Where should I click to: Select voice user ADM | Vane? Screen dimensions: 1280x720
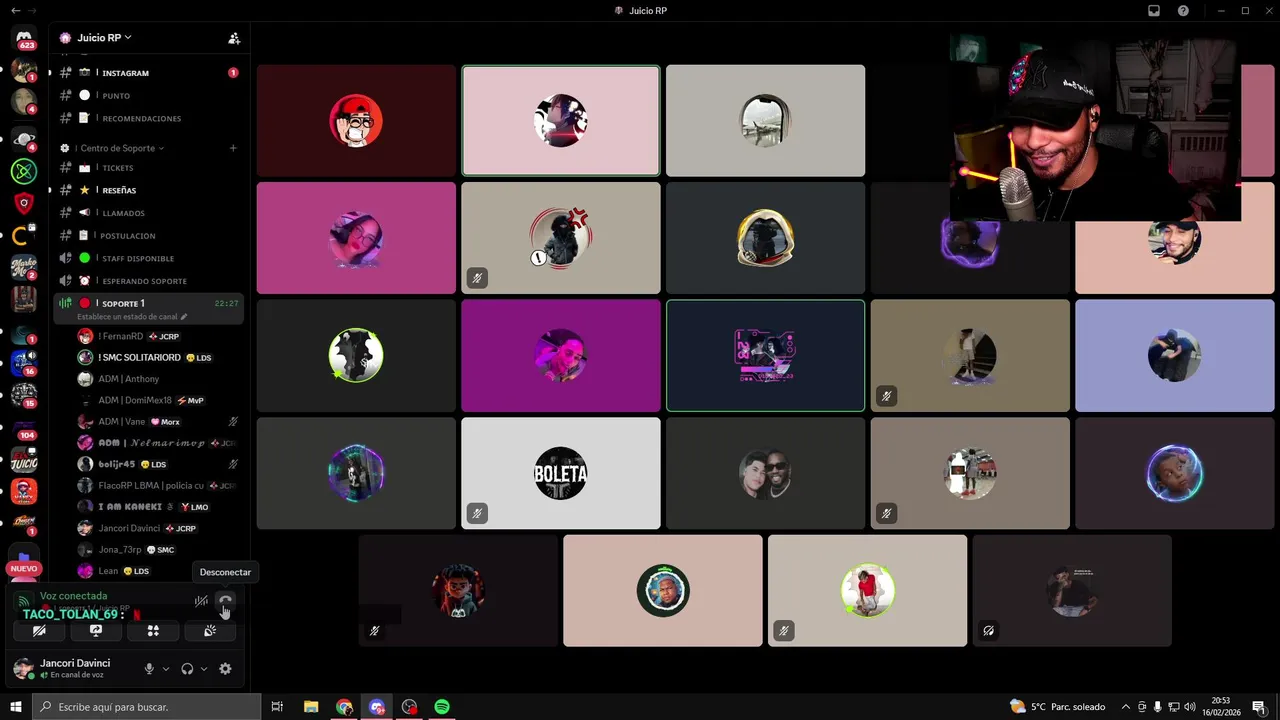pos(158,421)
